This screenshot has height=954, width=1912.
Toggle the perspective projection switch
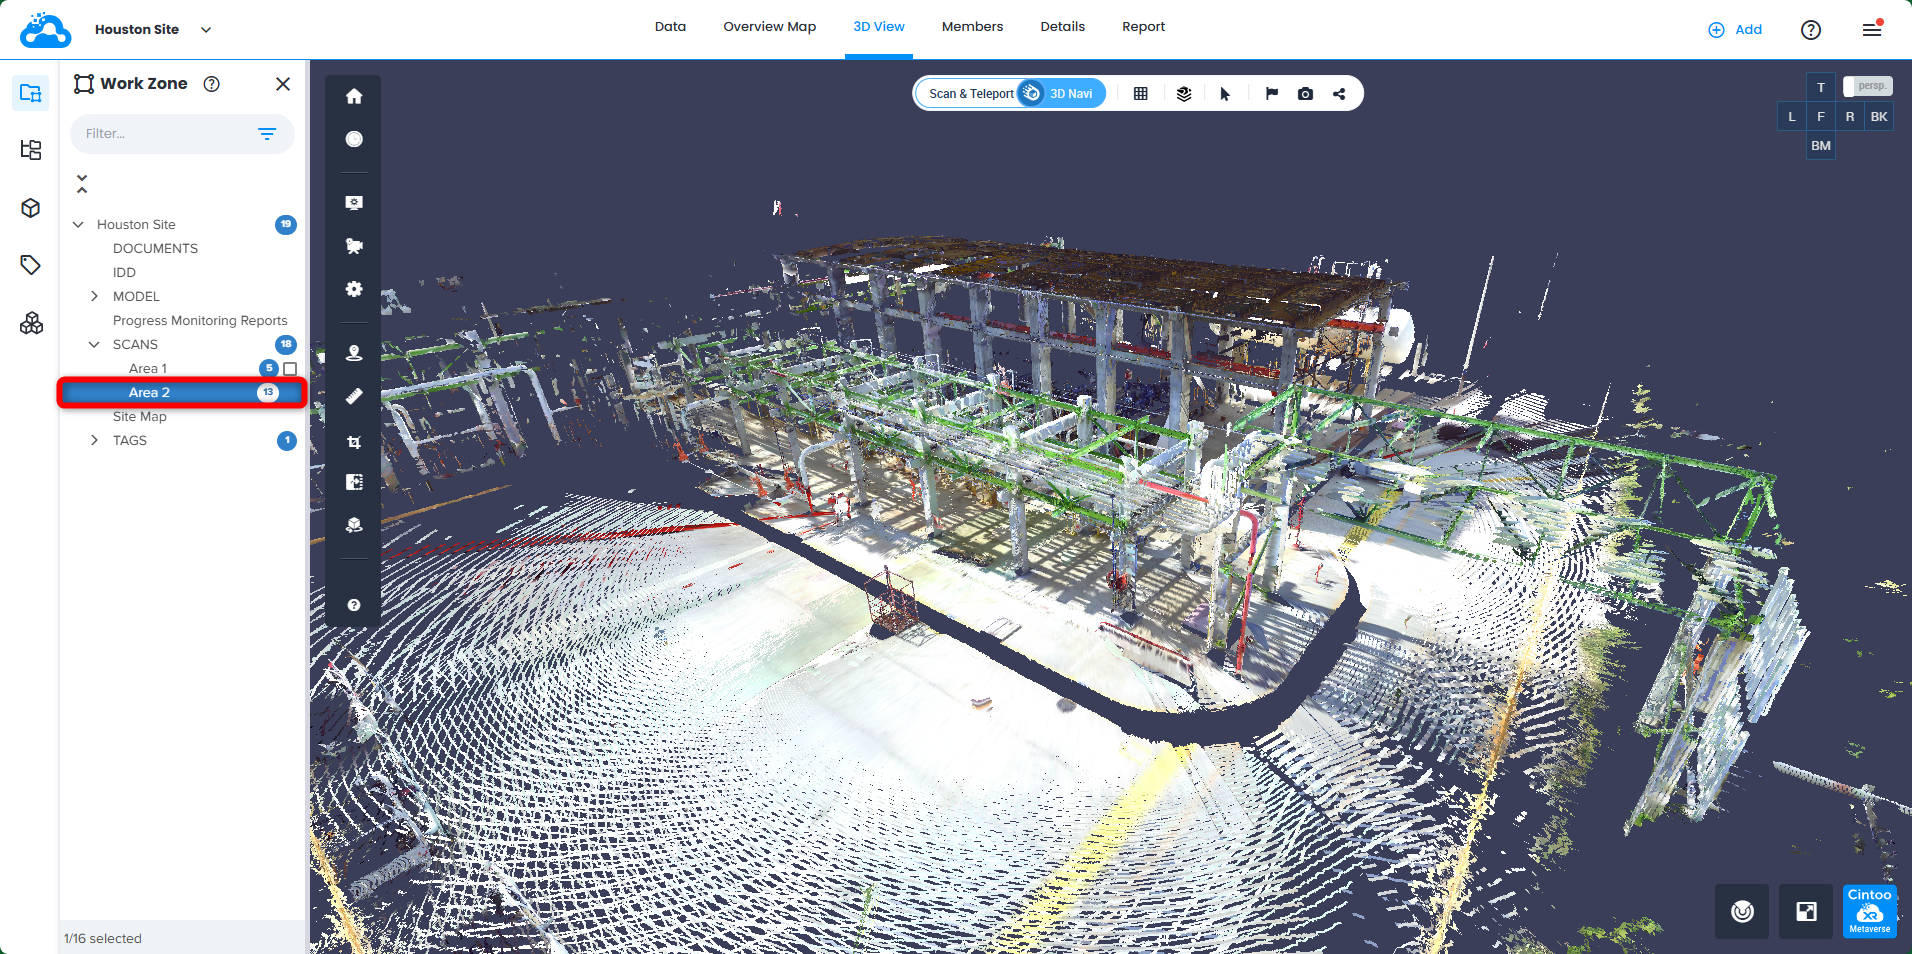click(x=1867, y=87)
